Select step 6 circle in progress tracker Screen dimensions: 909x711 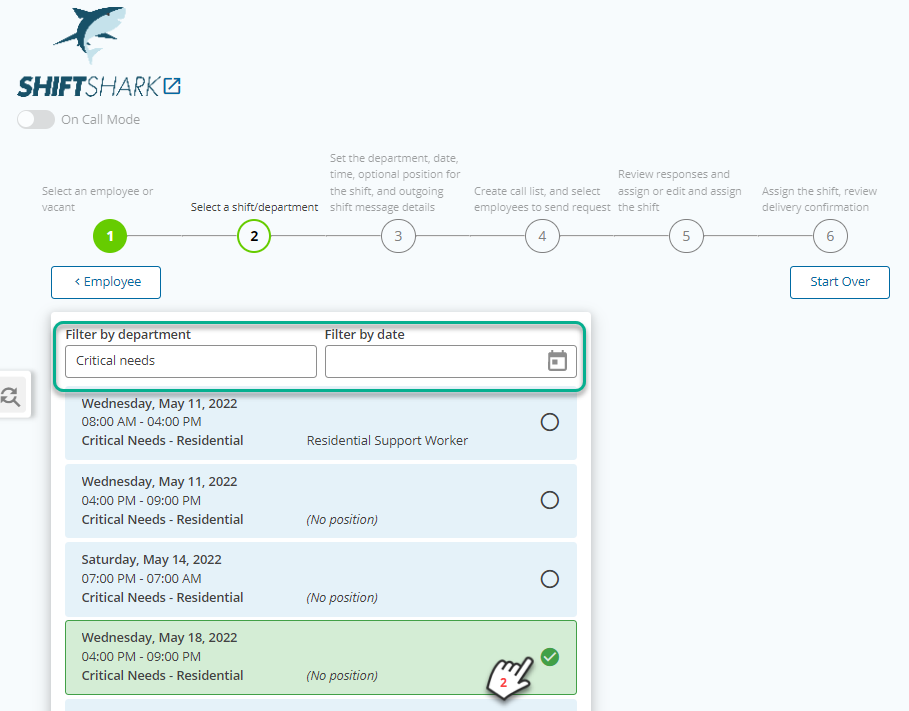830,236
